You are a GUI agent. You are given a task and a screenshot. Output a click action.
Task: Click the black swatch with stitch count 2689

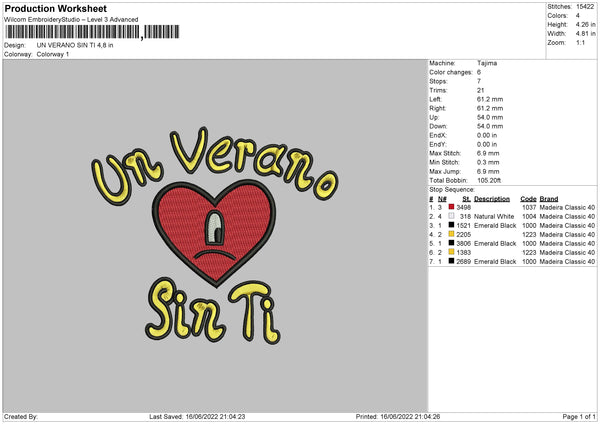tap(452, 261)
